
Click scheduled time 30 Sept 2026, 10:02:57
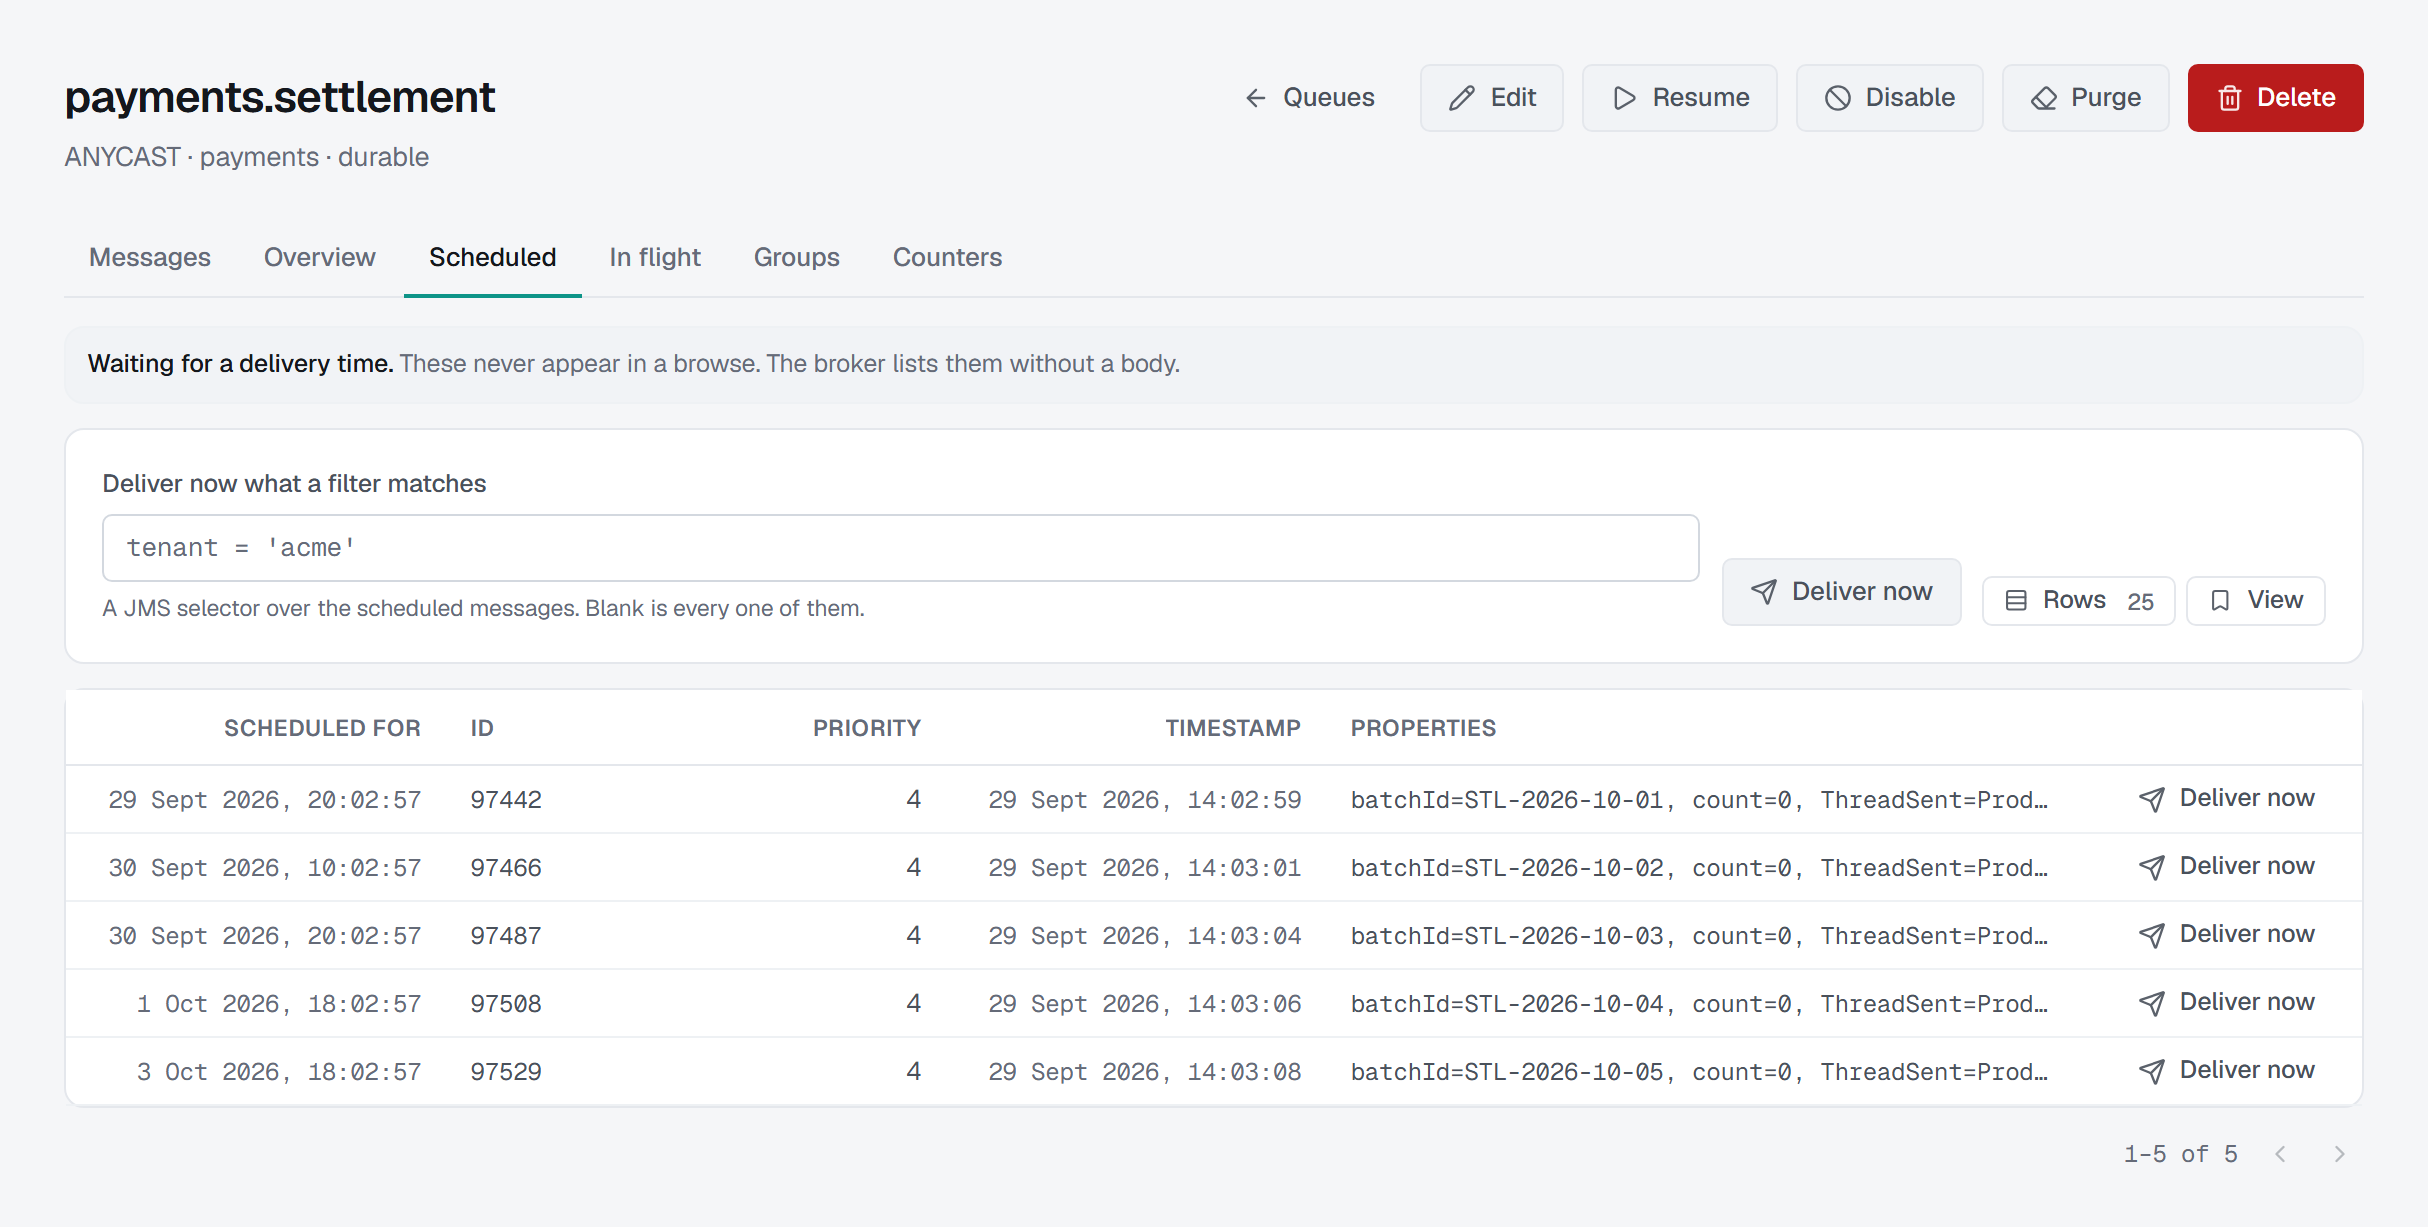[x=265, y=868]
